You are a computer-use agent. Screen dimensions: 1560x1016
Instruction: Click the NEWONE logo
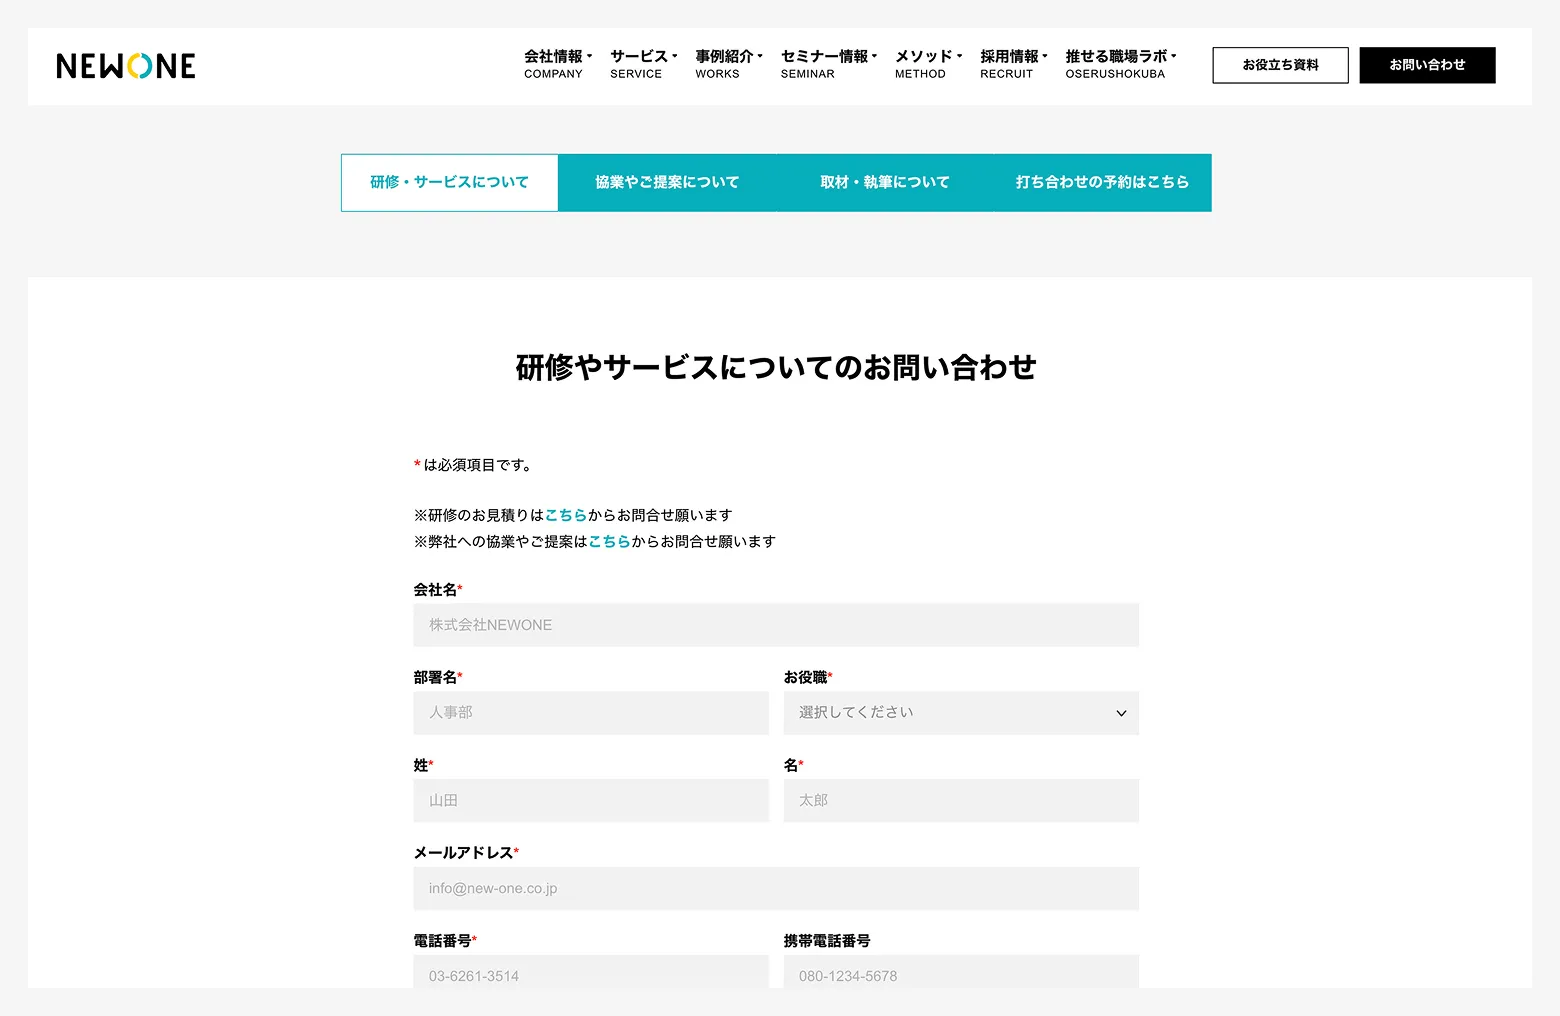click(x=126, y=66)
